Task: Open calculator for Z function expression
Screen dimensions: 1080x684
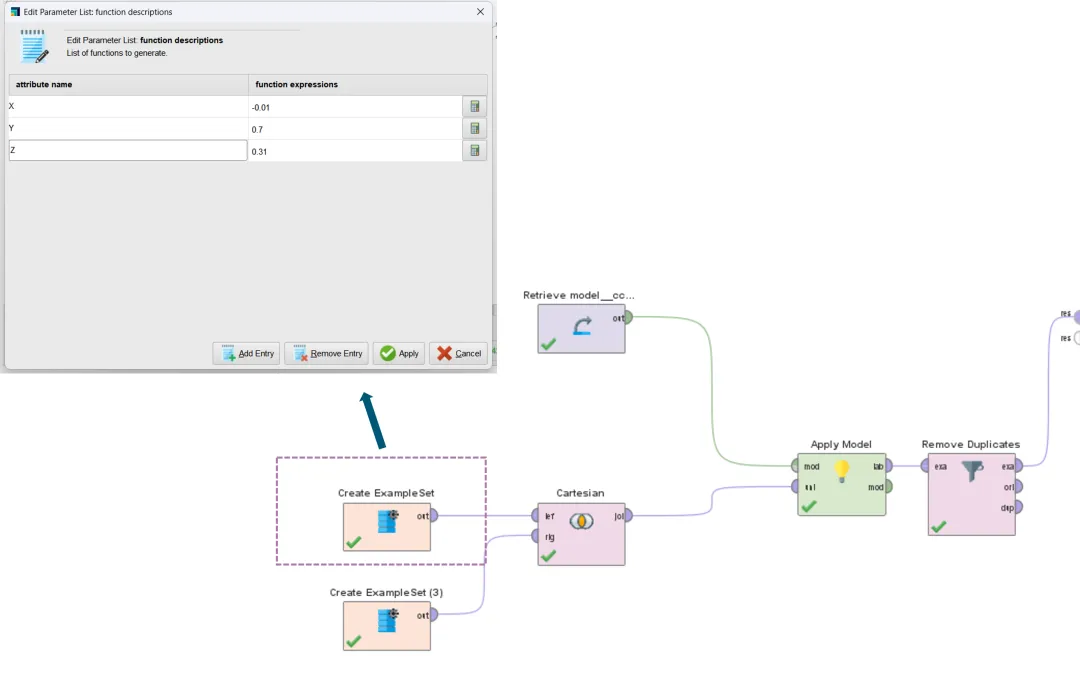Action: [x=475, y=151]
